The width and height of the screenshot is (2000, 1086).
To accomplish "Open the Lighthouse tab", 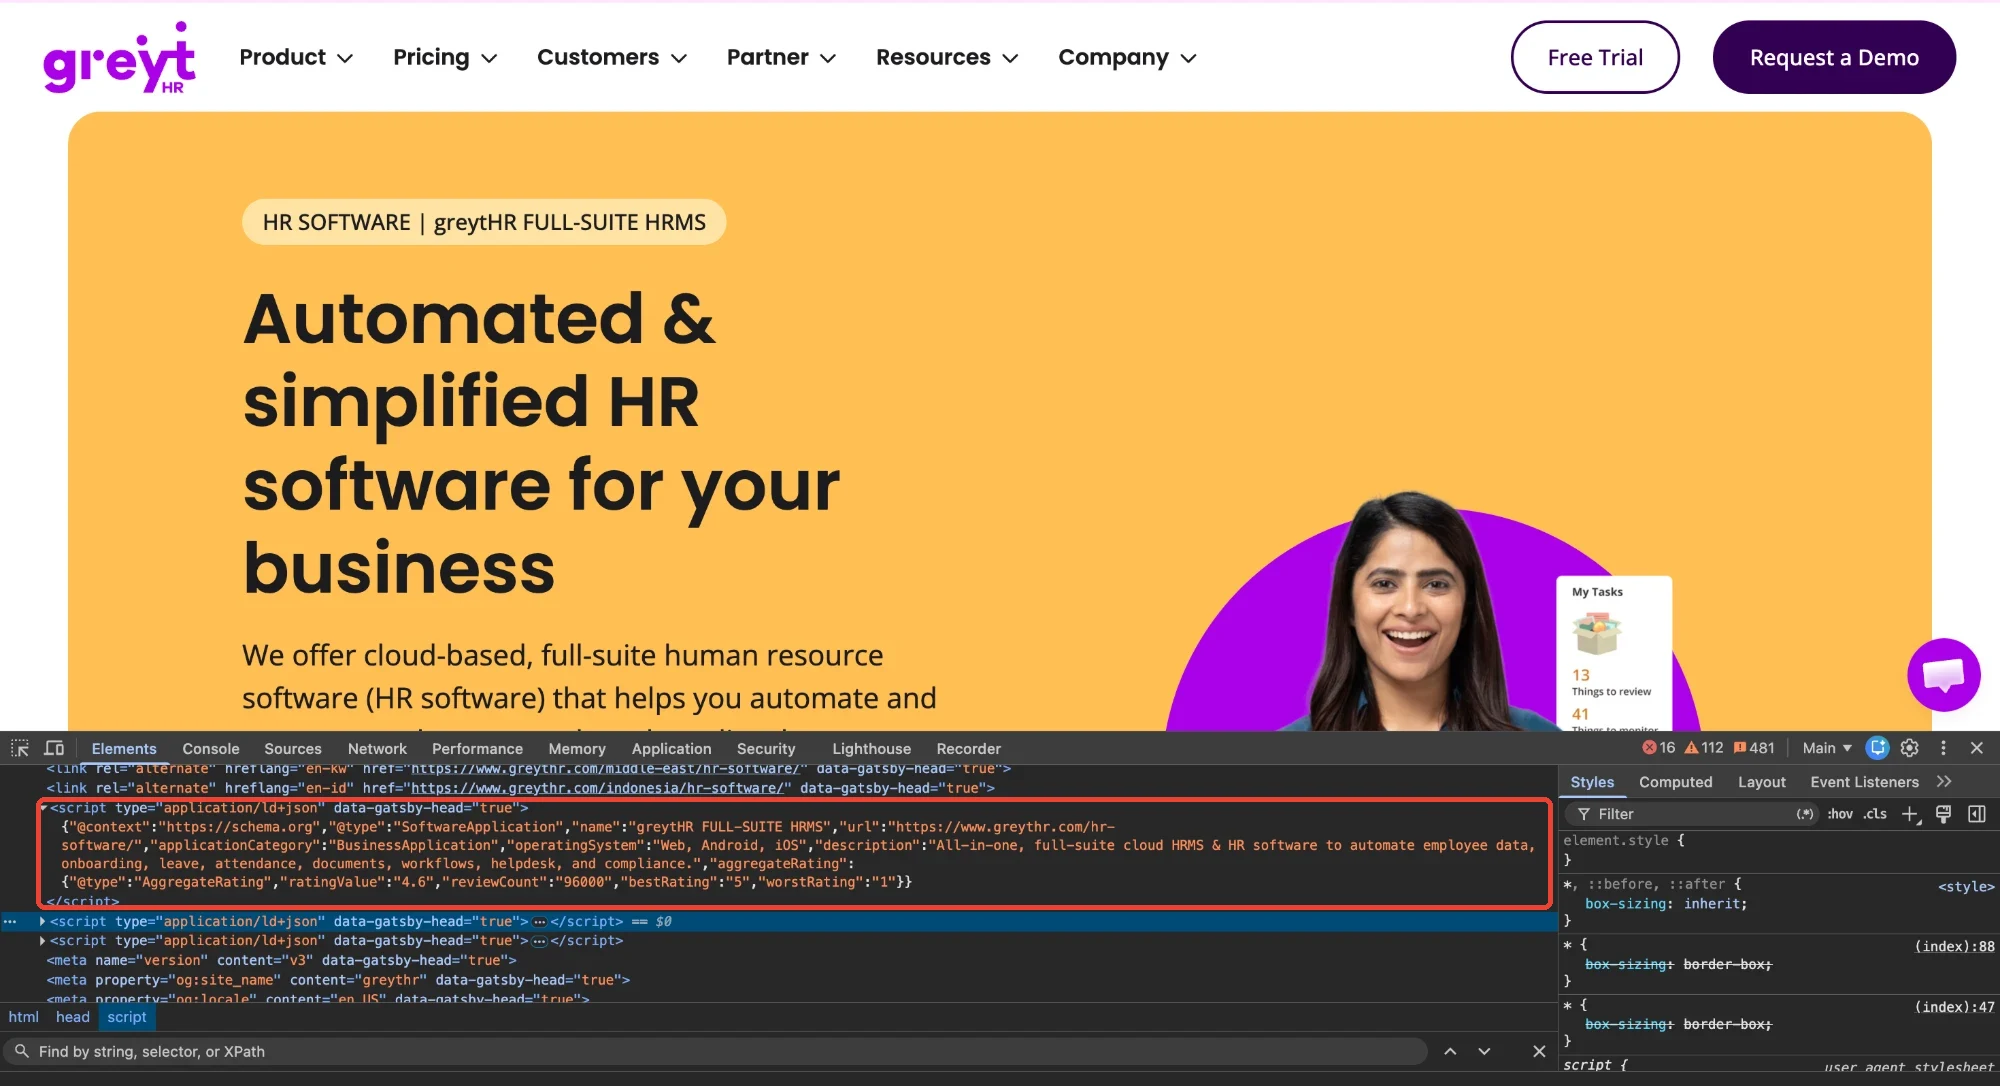I will (871, 749).
